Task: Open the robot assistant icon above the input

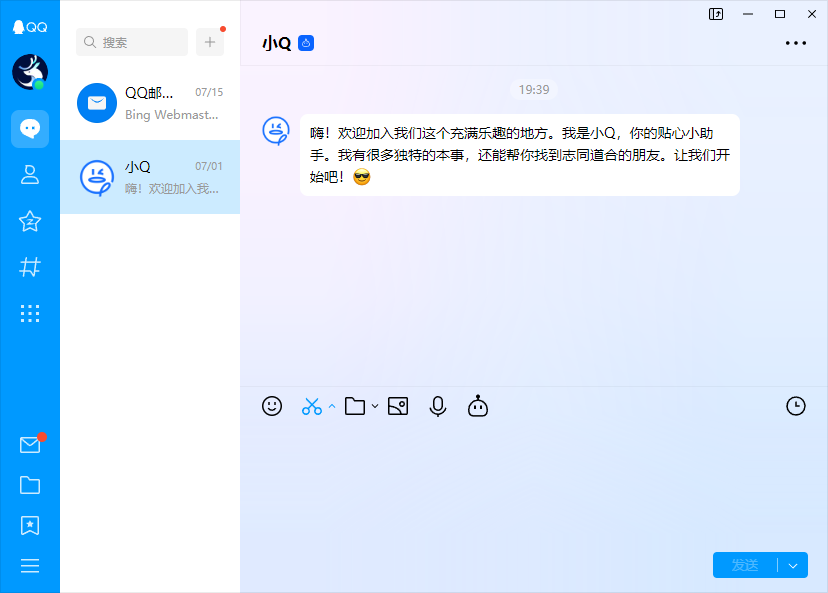Action: point(477,406)
